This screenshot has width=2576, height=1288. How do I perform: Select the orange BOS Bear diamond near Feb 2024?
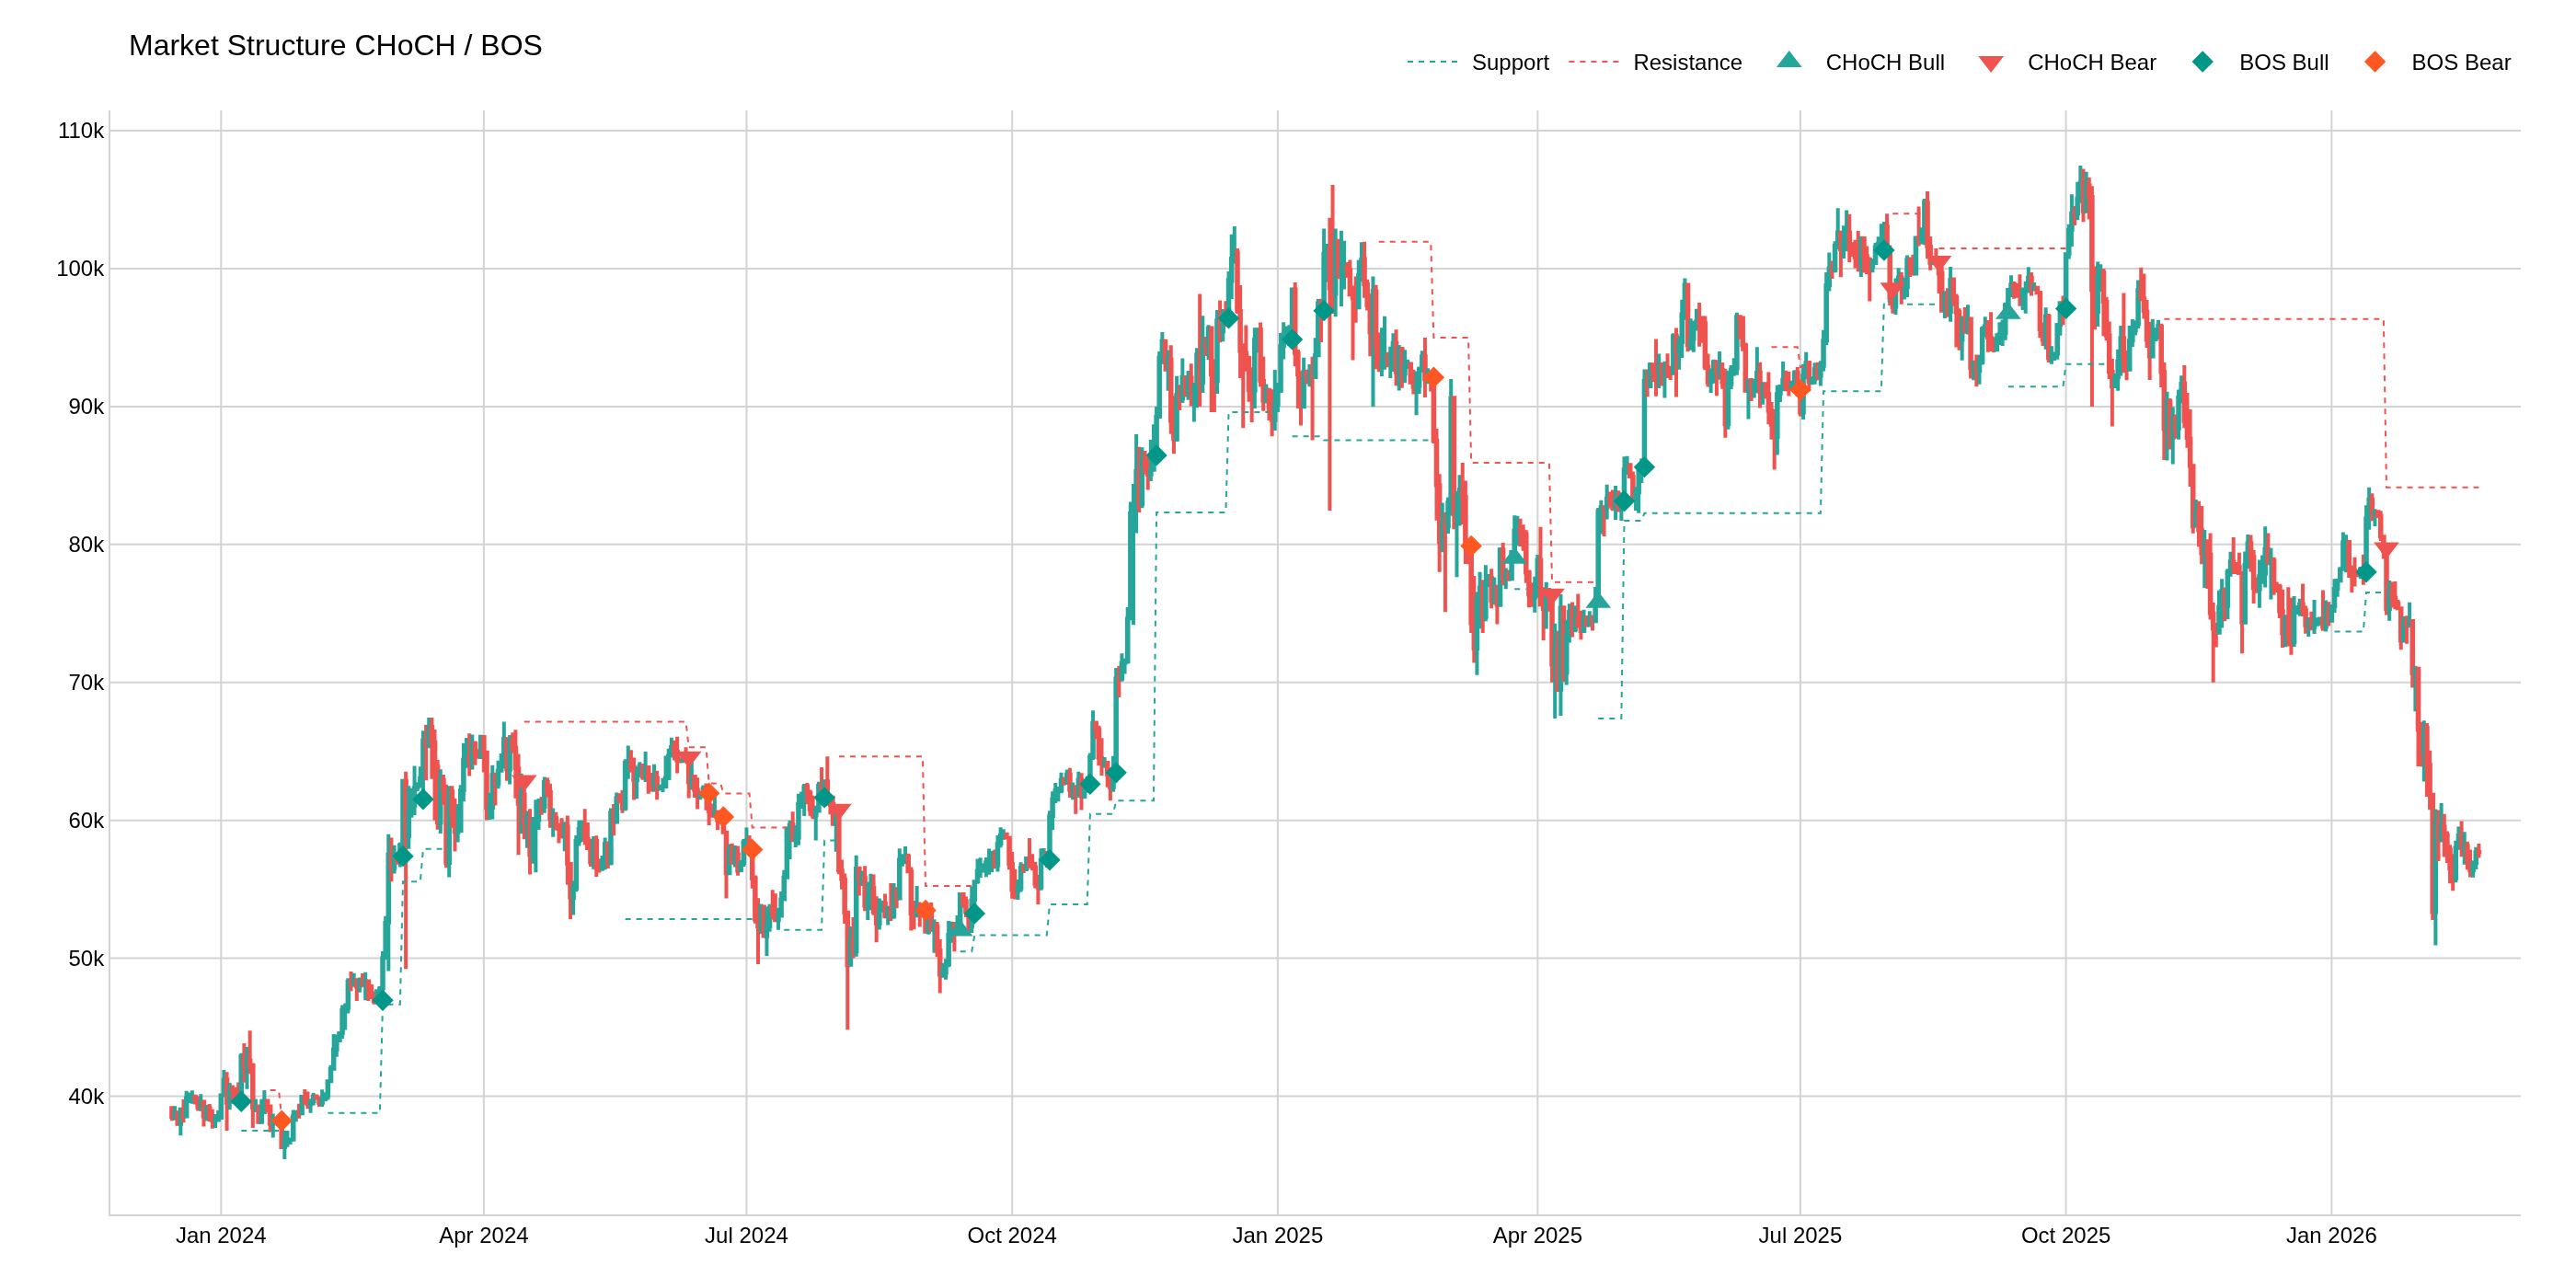[282, 1121]
